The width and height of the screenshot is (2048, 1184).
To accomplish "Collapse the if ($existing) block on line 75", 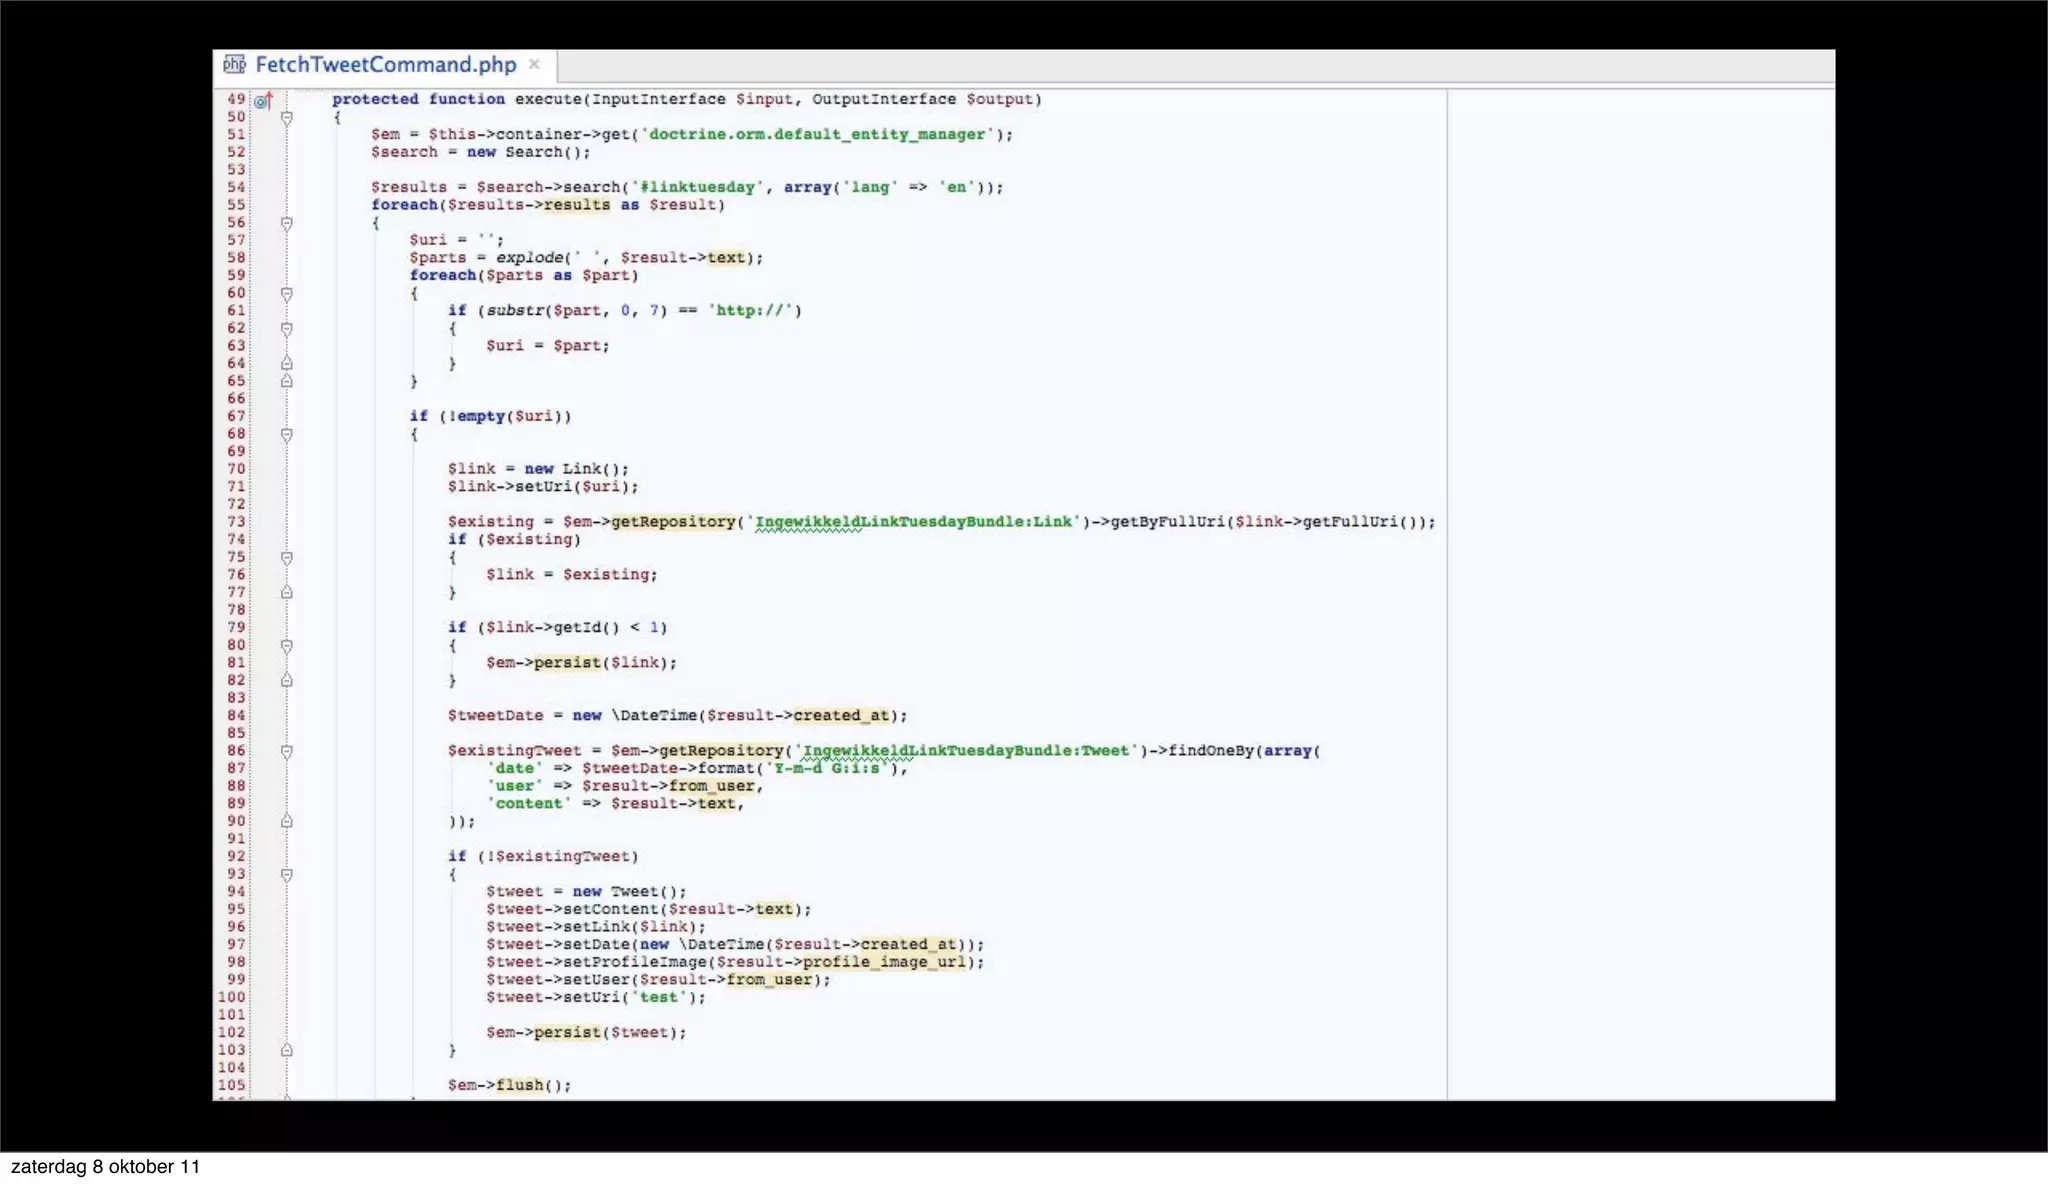I will (x=287, y=558).
